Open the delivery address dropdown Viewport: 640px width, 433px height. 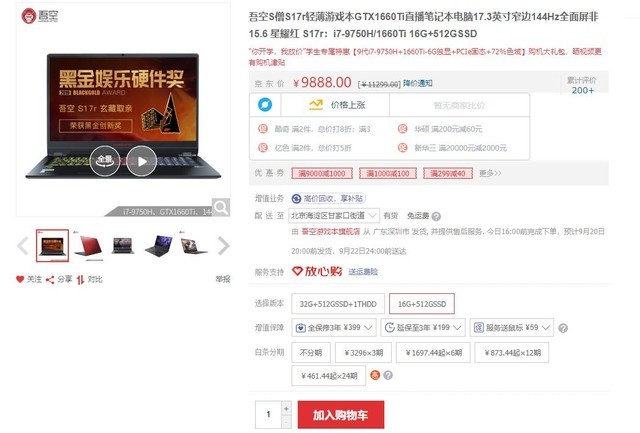334,215
